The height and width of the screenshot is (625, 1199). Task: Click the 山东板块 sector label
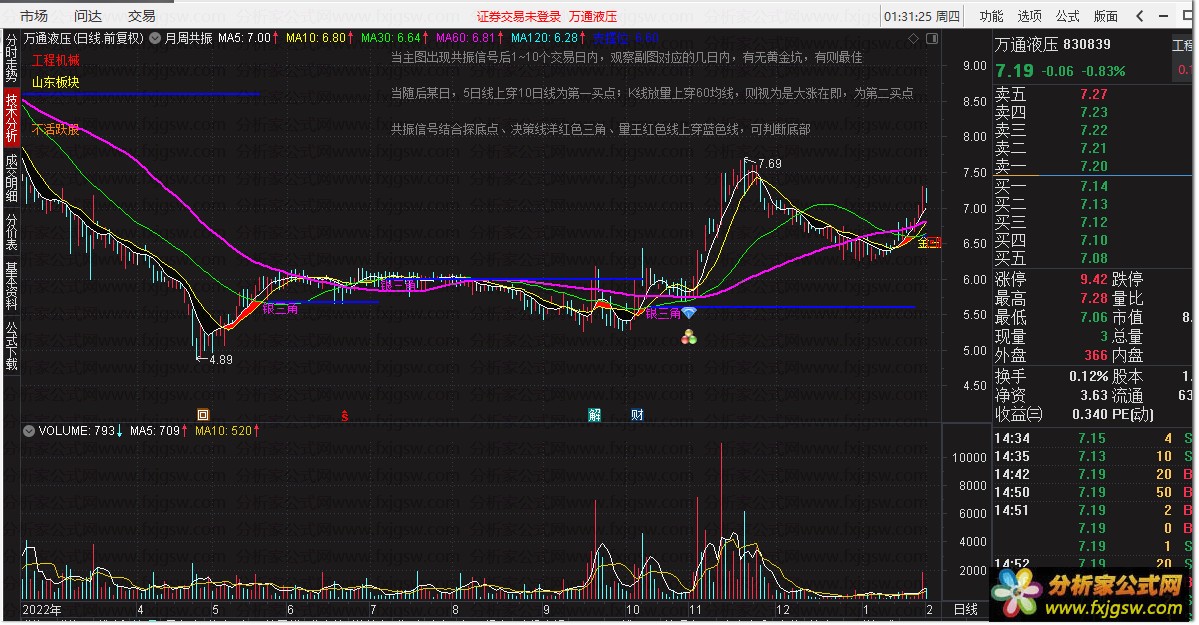pyautogui.click(x=56, y=82)
